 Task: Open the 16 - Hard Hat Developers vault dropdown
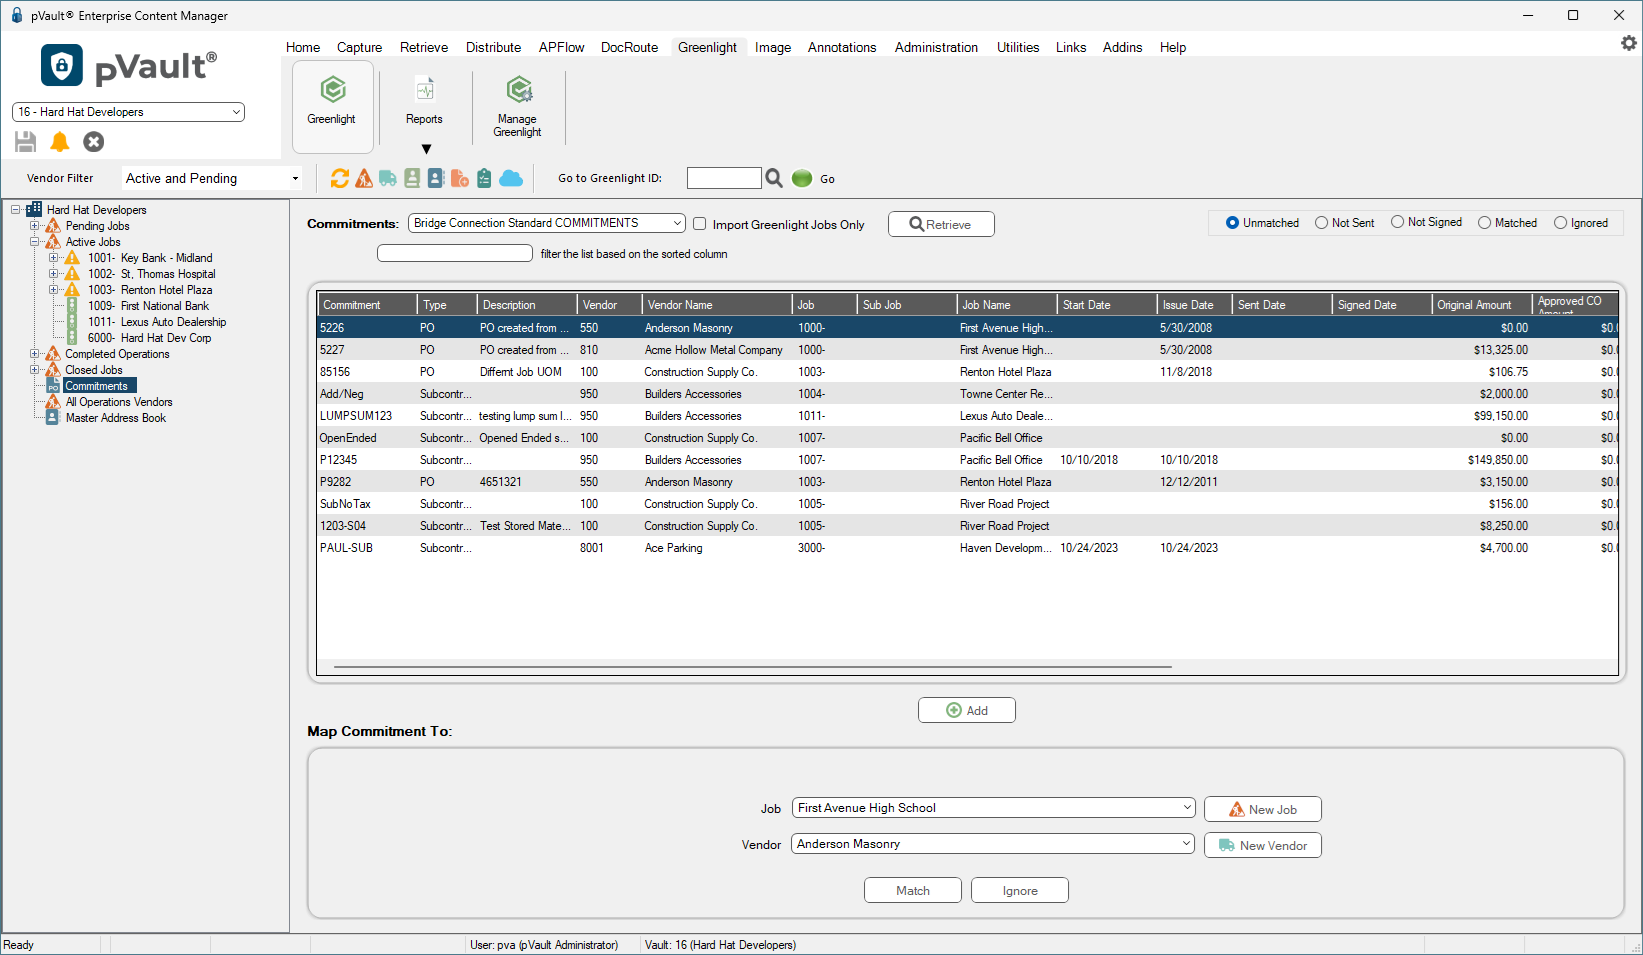(x=128, y=112)
